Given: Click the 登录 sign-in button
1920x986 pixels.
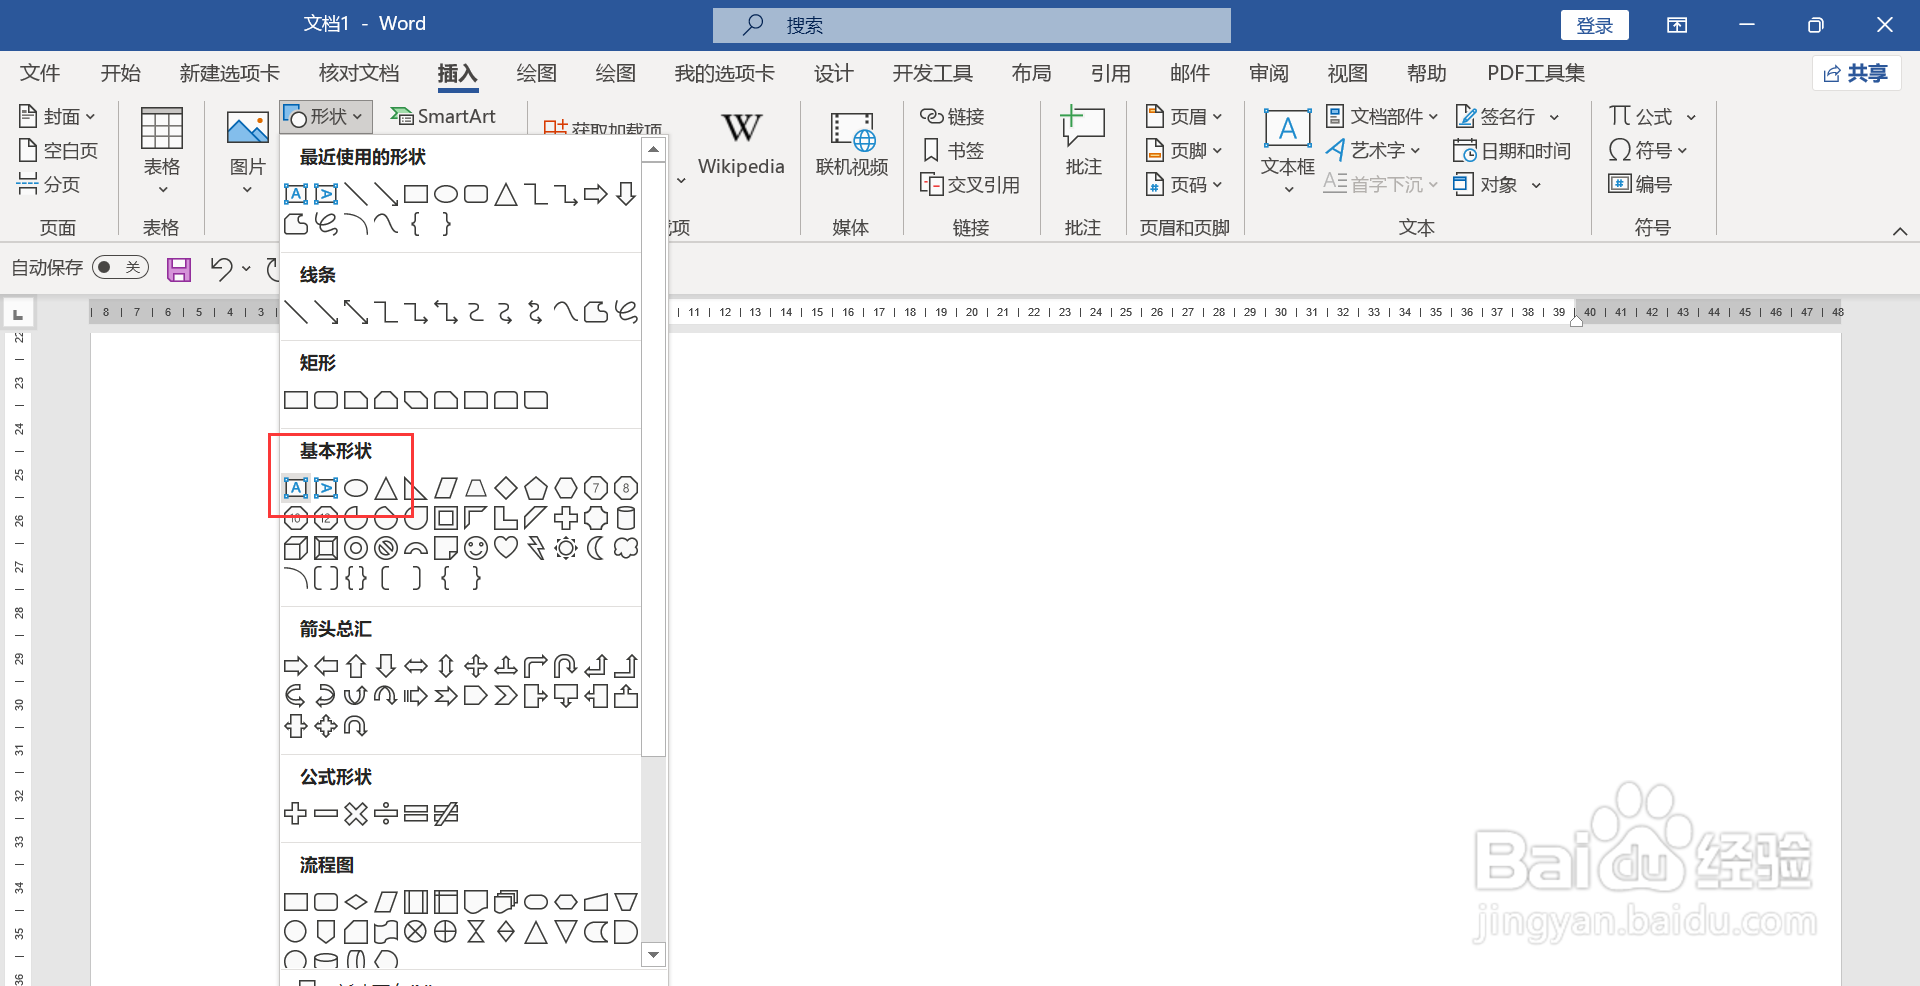Looking at the screenshot, I should pos(1594,24).
